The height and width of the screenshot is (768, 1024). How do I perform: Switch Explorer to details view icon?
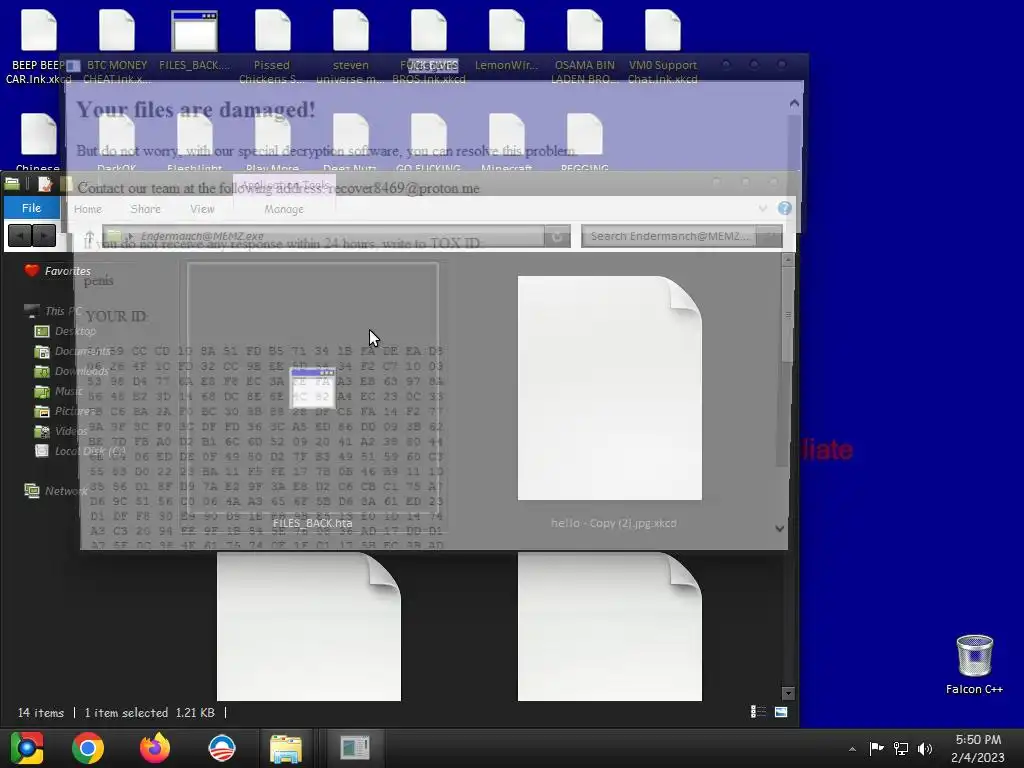point(758,712)
